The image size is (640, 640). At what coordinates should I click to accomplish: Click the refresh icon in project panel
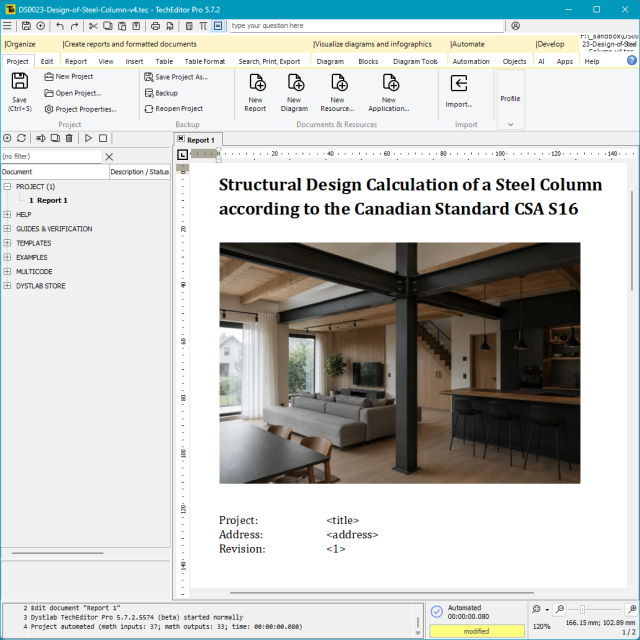tap(21, 138)
